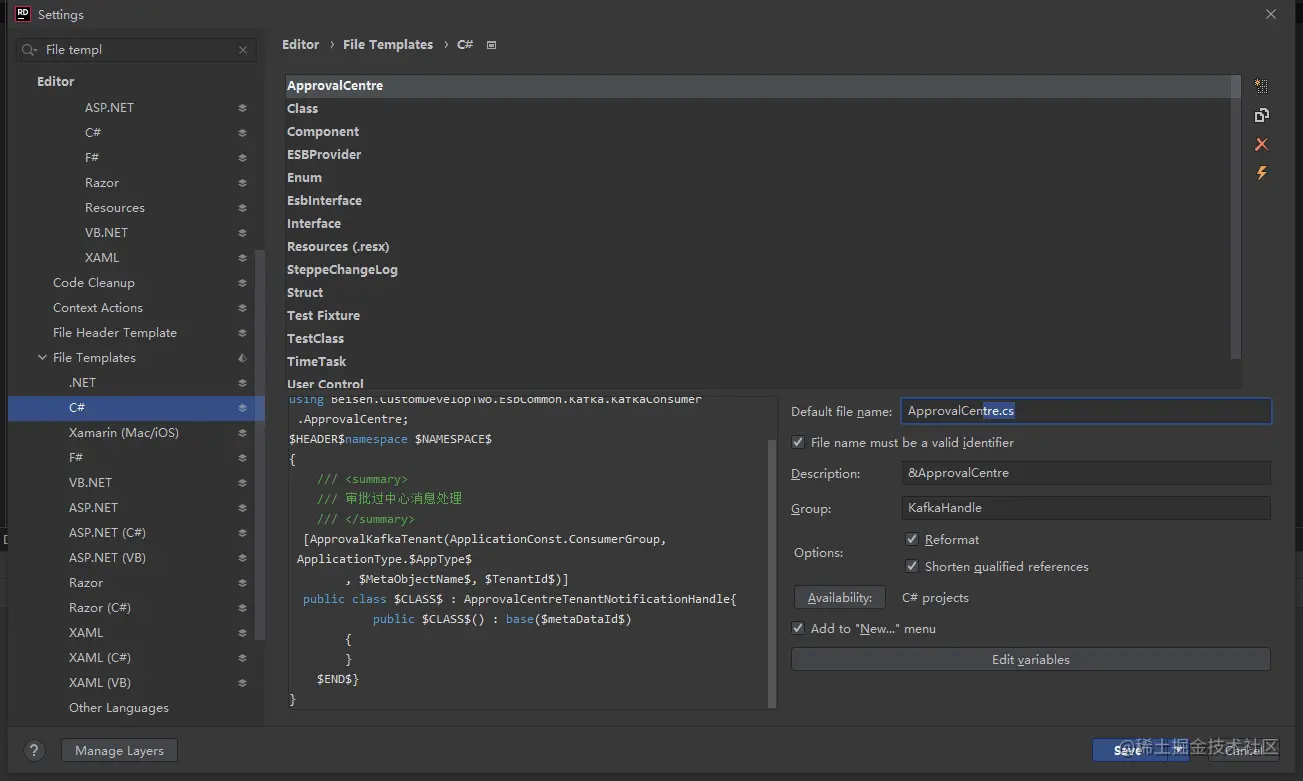Collapse the File Templates tree node

click(x=42, y=358)
